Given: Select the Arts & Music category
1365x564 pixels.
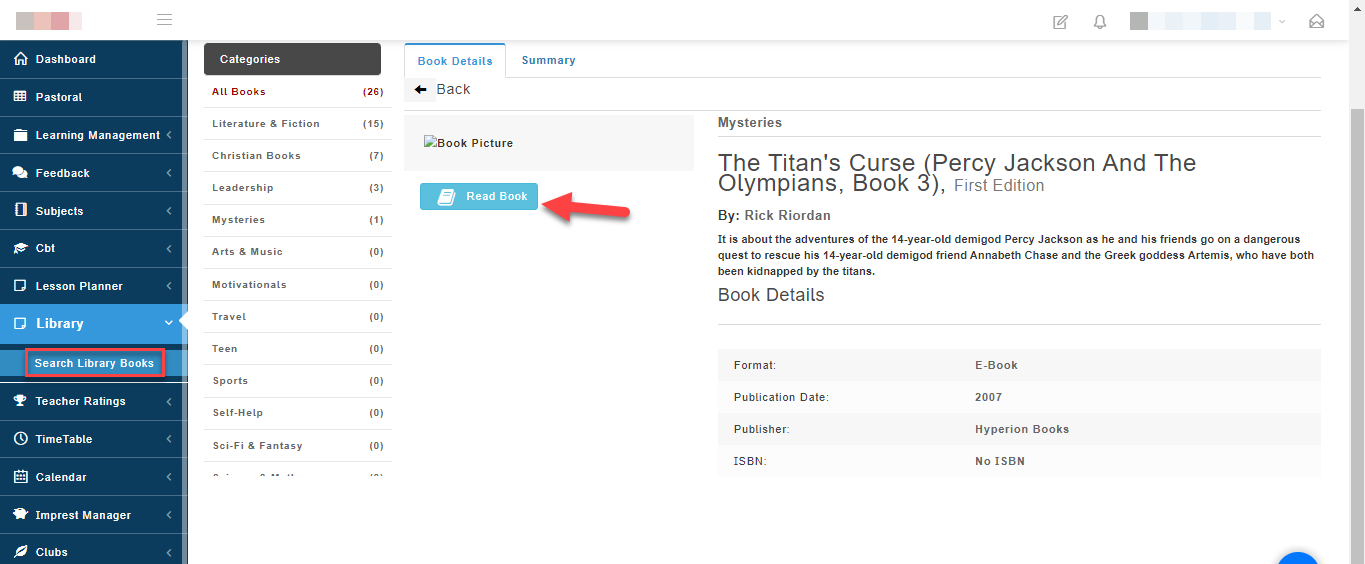Looking at the screenshot, I should coord(298,252).
